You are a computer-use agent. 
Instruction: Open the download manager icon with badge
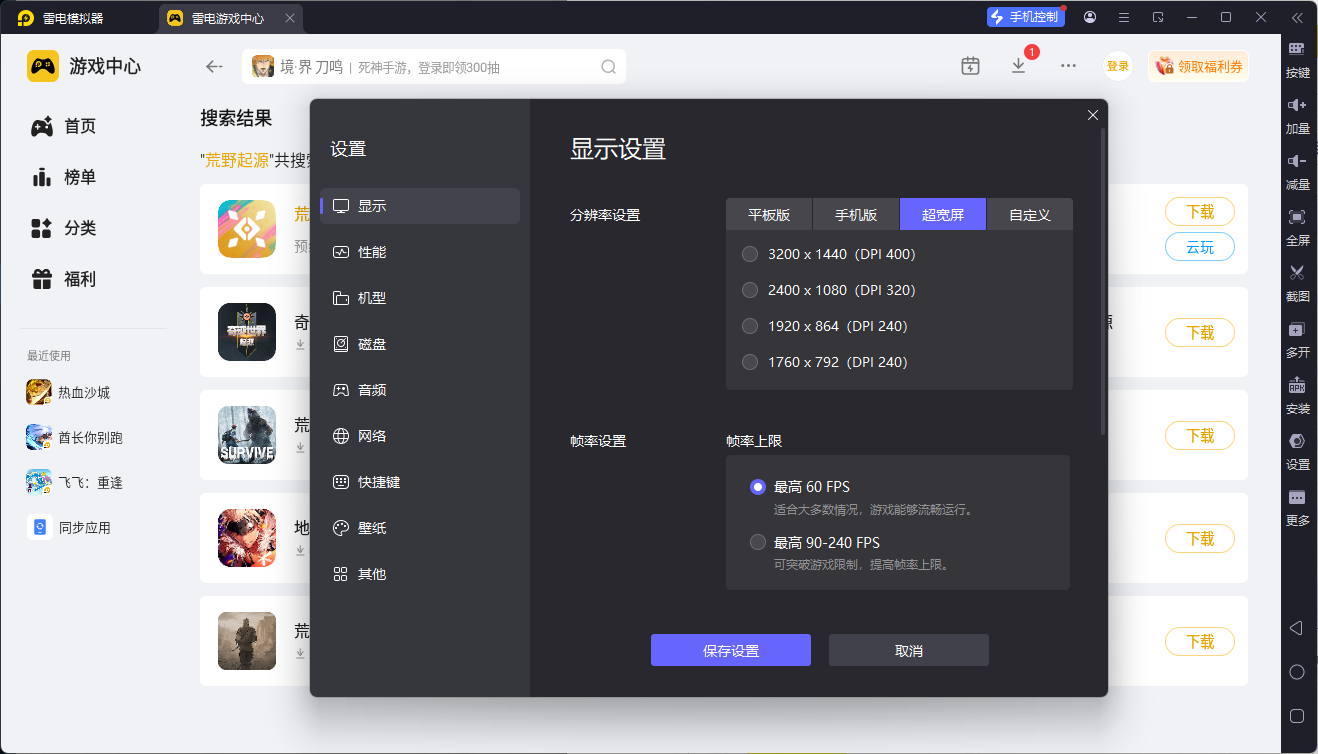coord(1019,64)
